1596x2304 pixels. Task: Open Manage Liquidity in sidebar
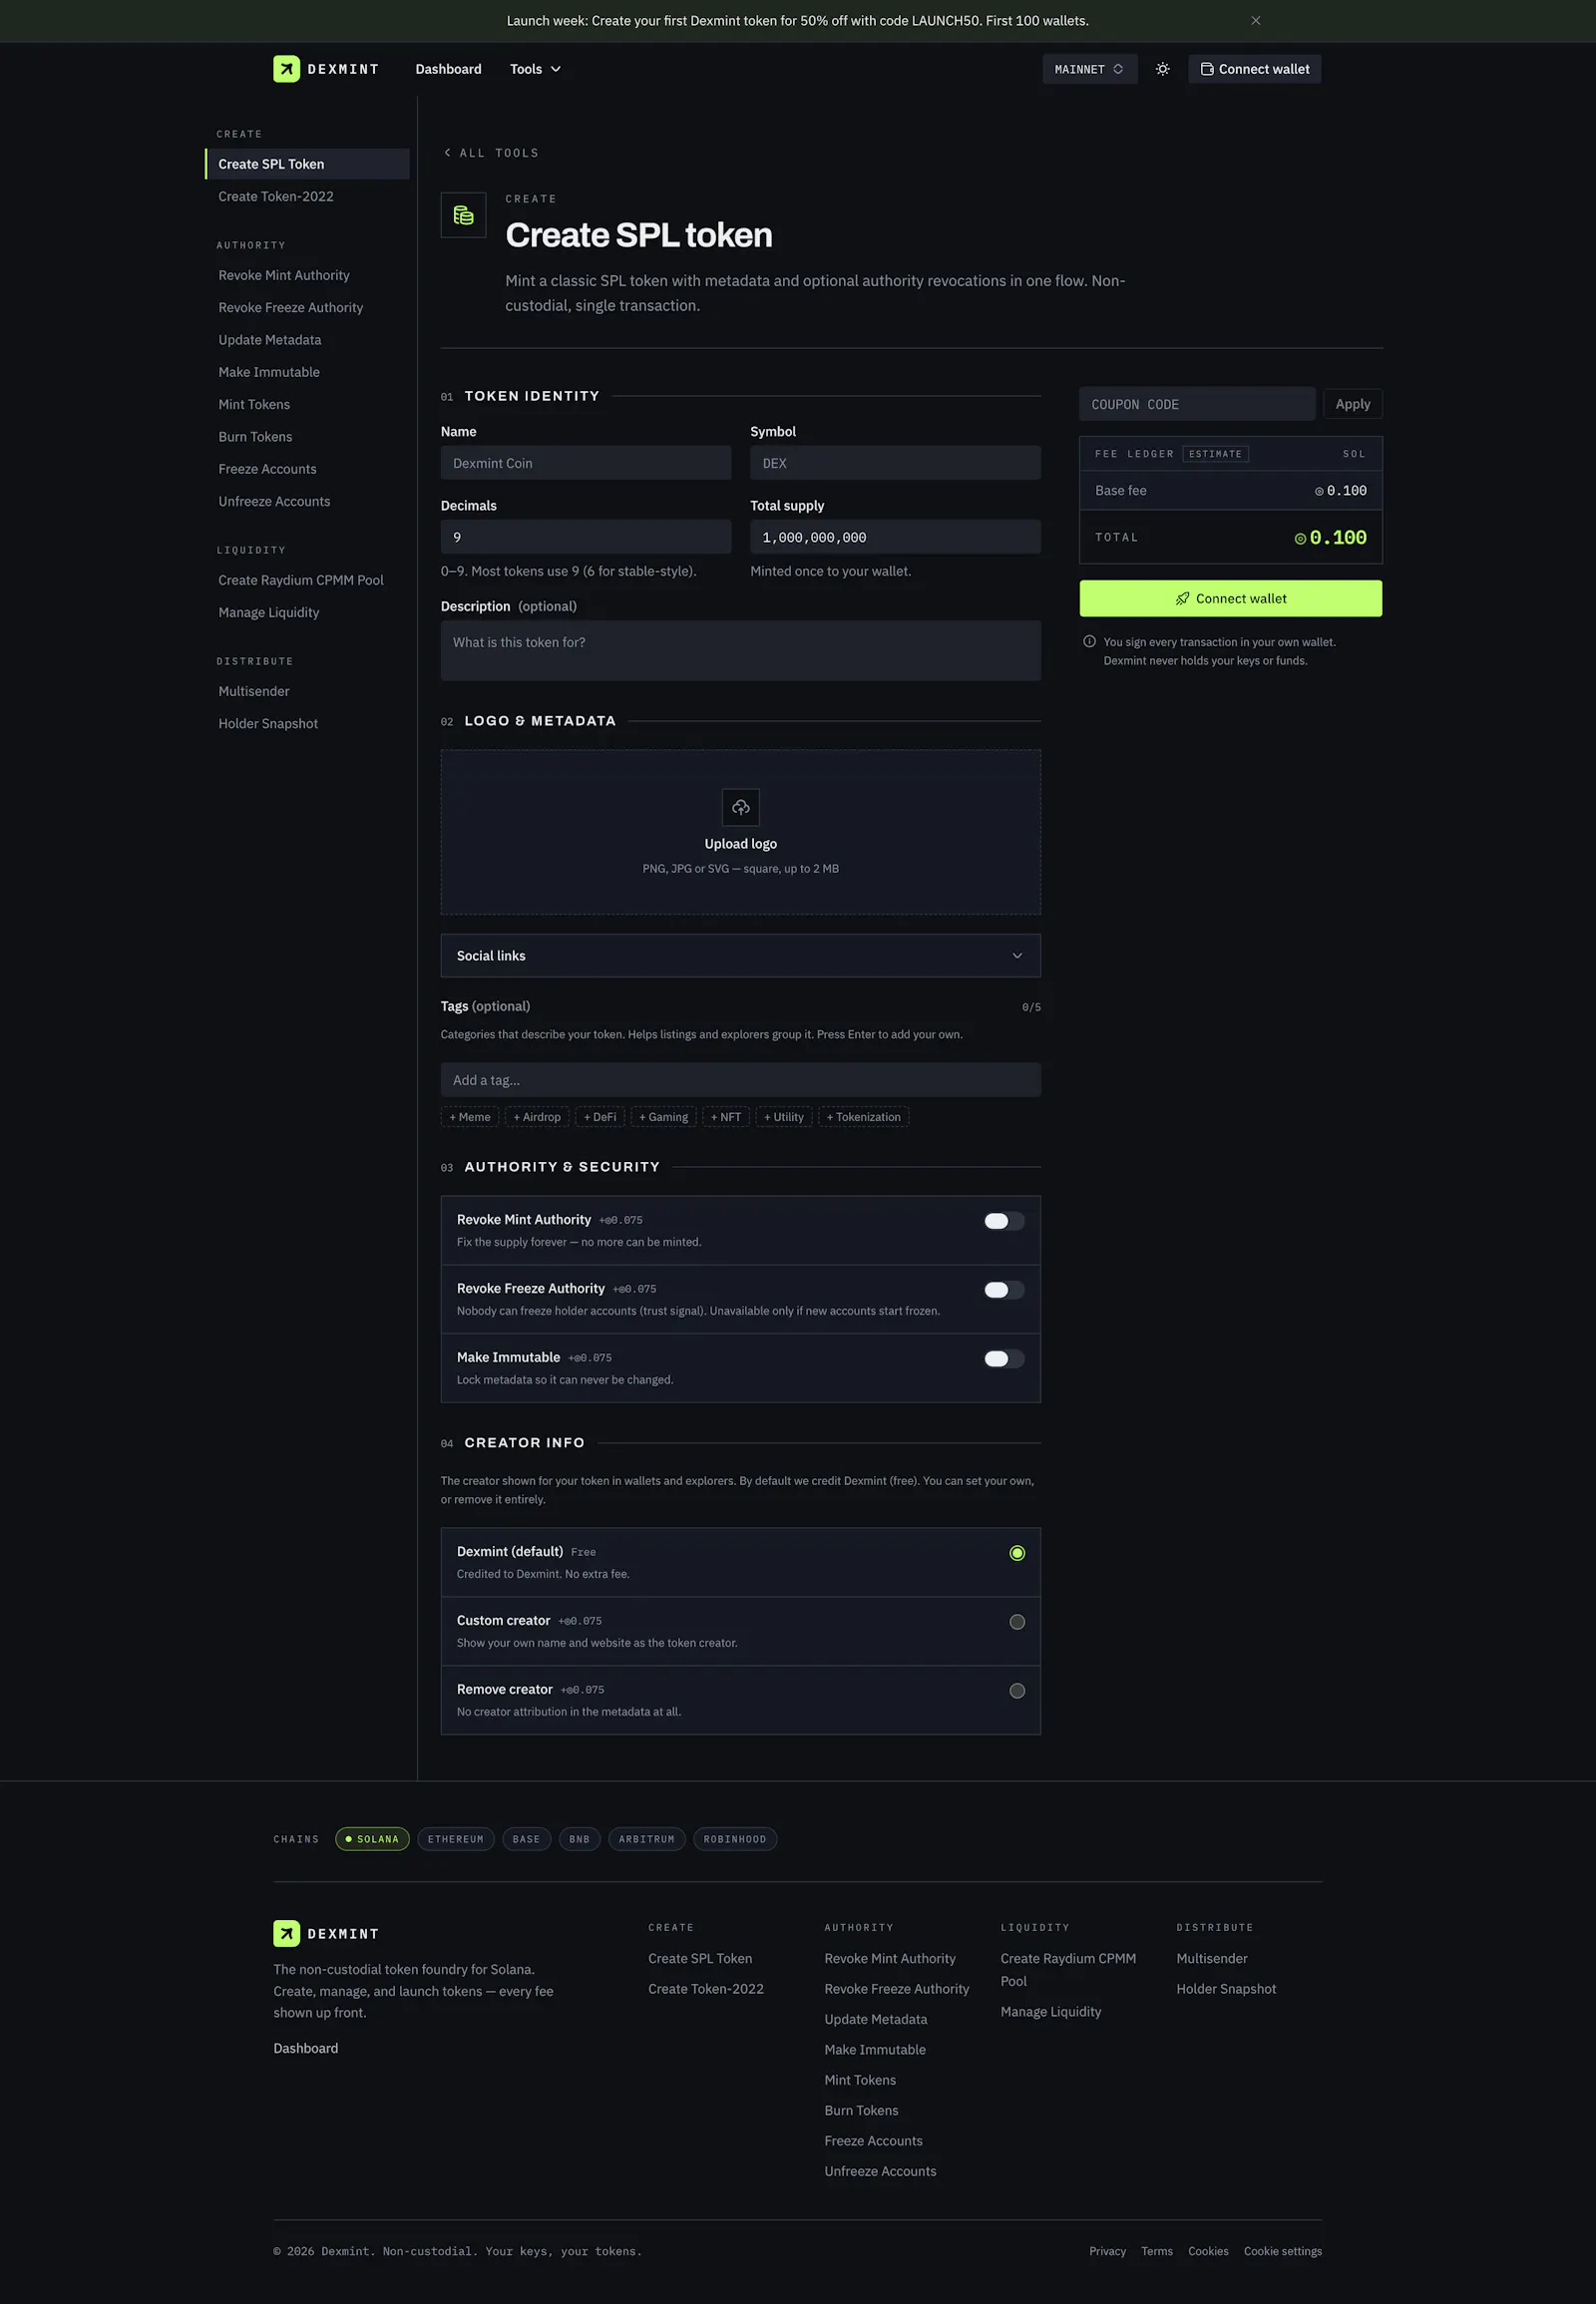308,613
